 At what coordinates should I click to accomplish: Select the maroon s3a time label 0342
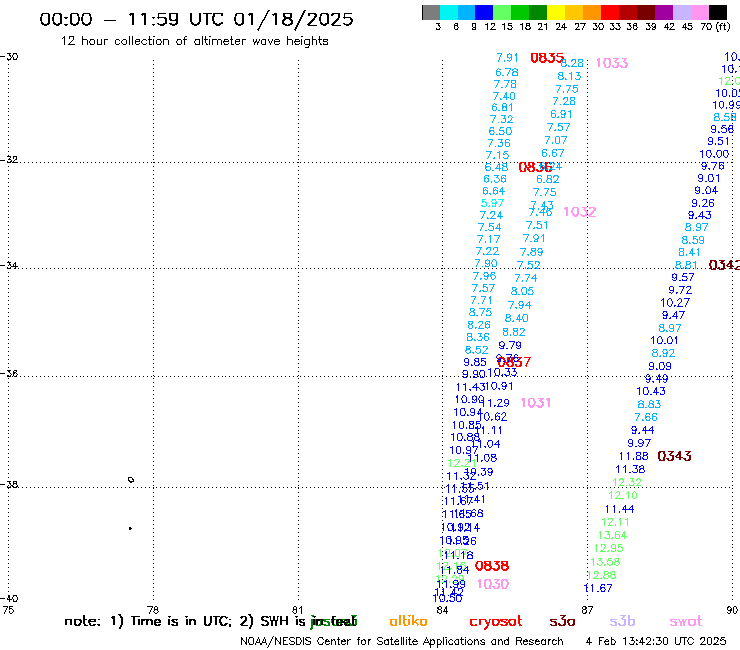pos(724,265)
